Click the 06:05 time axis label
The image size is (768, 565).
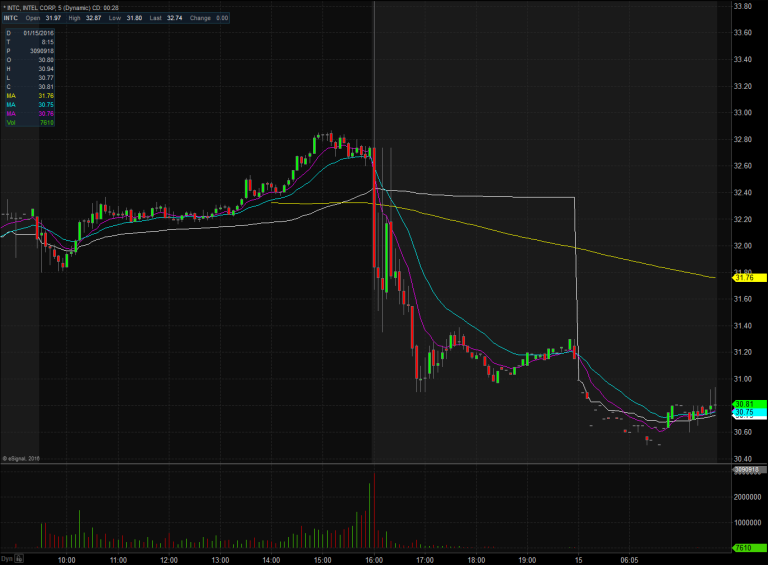coord(630,559)
